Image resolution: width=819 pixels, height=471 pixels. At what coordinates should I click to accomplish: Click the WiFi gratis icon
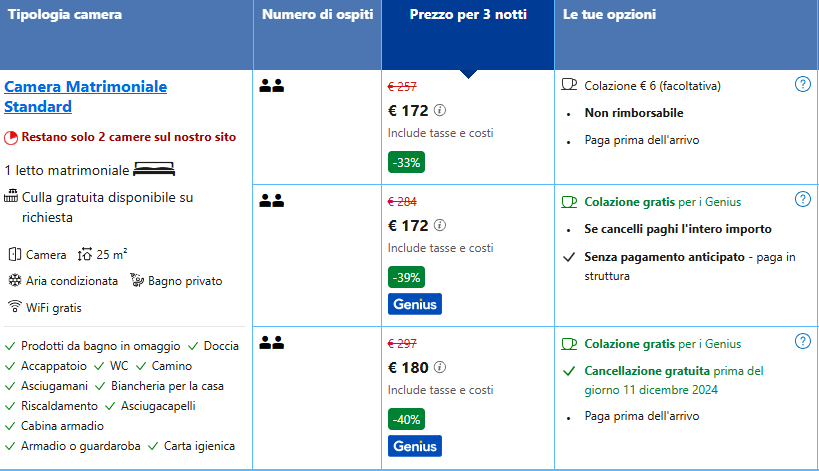[x=14, y=307]
